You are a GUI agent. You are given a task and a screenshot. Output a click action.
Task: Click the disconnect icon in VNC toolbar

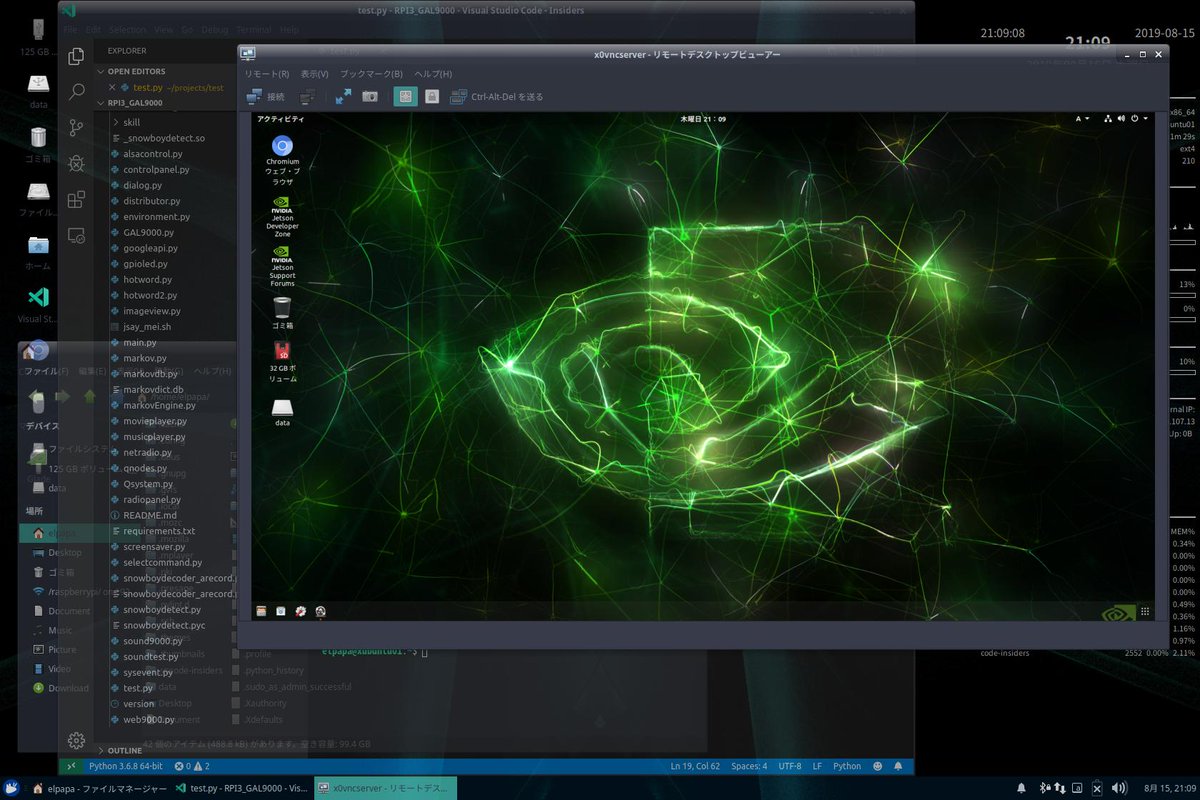click(308, 96)
